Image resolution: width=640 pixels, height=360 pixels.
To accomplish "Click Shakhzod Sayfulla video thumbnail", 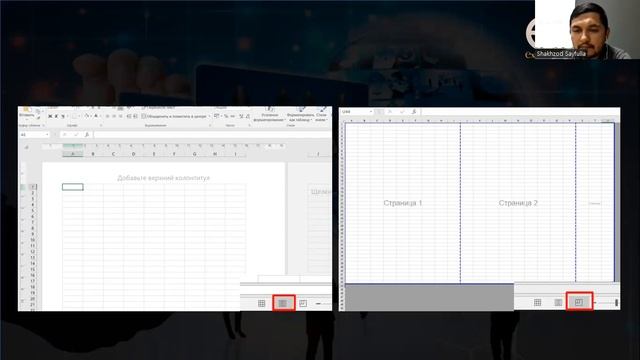I will click(x=587, y=29).
